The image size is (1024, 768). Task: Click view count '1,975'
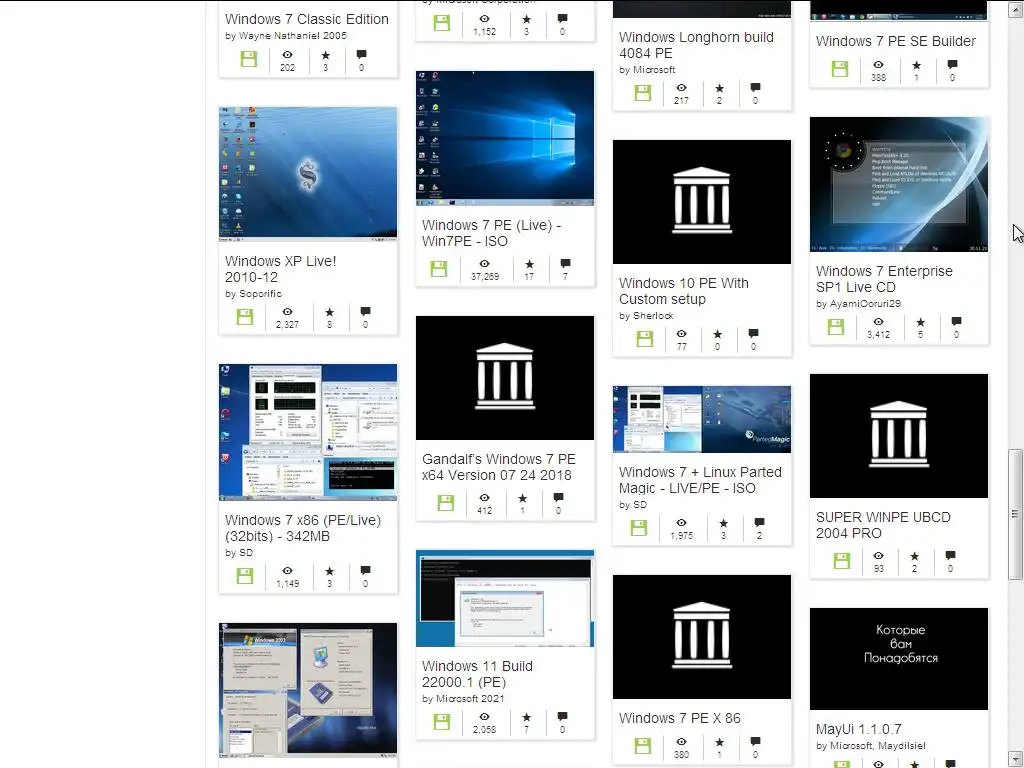coord(681,536)
